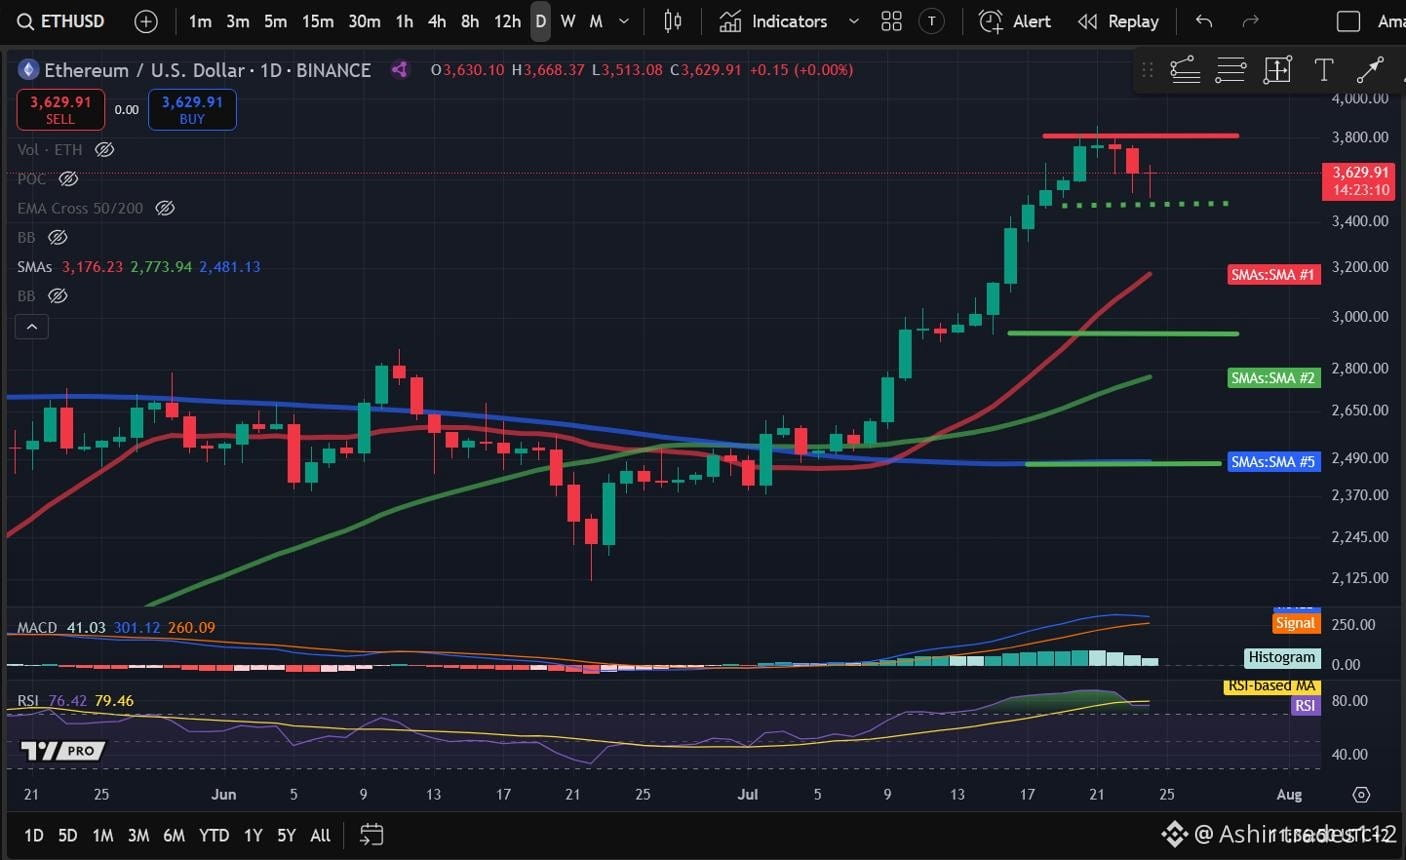Switch to the 12h timeframe
Screen dimensions: 1406x860
point(507,21)
